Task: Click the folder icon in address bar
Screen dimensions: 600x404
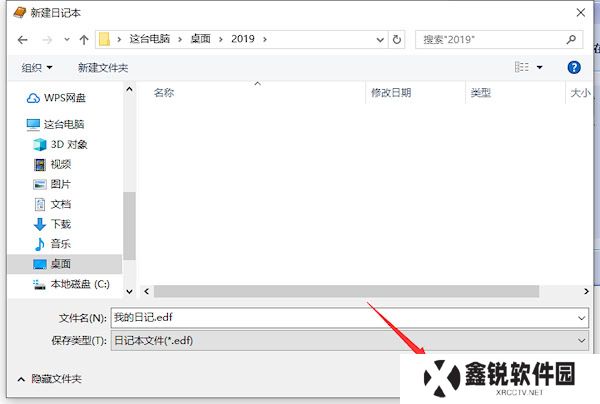Action: (x=104, y=39)
